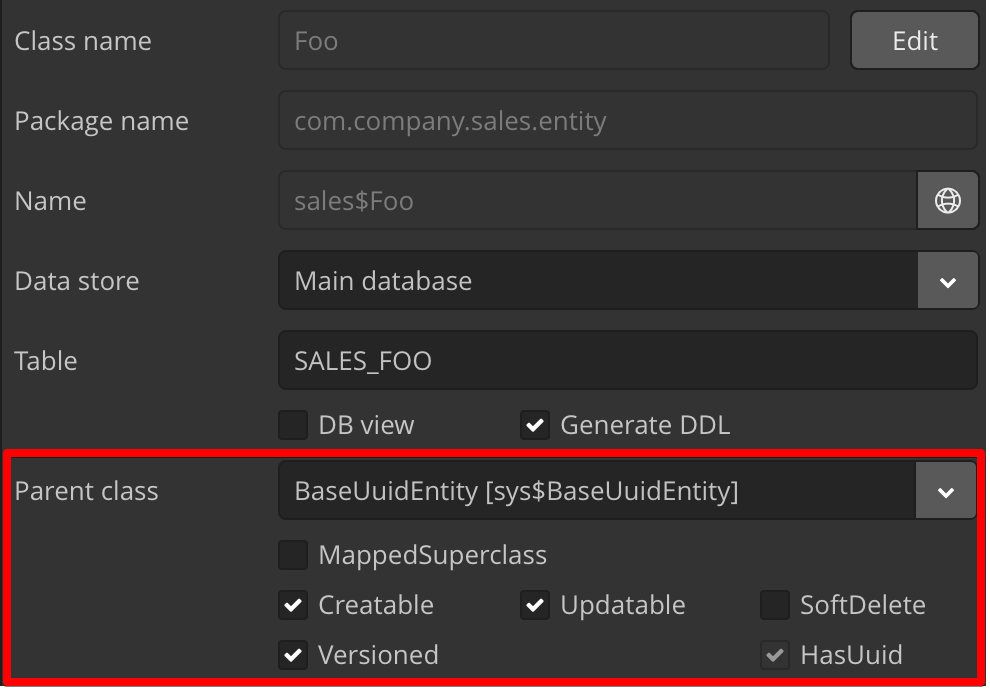Click the Generate DDL label text
Viewport: 990px width, 690px height.
tap(645, 425)
